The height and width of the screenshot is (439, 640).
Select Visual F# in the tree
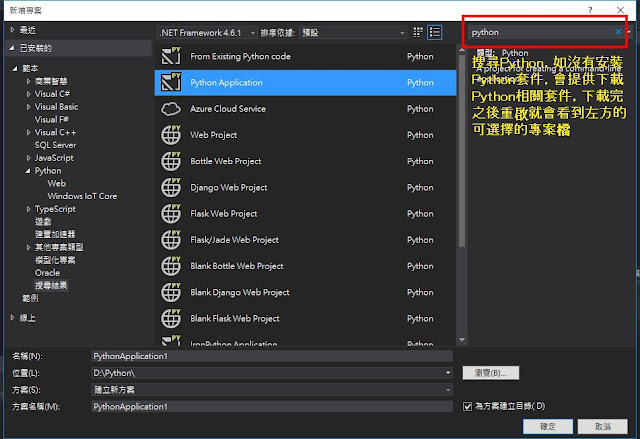(51, 120)
